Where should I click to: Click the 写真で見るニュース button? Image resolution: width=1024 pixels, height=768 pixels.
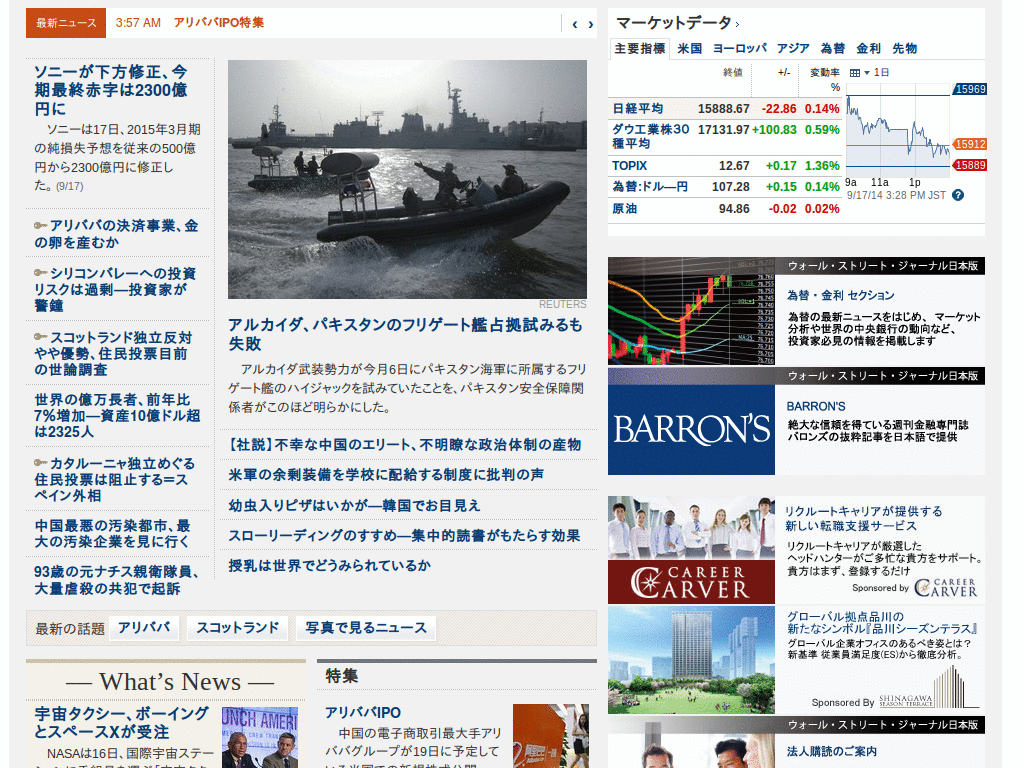pos(367,628)
